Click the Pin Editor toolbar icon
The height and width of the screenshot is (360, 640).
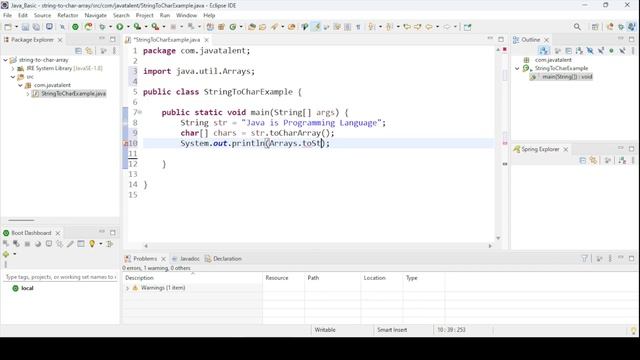click(x=467, y=27)
